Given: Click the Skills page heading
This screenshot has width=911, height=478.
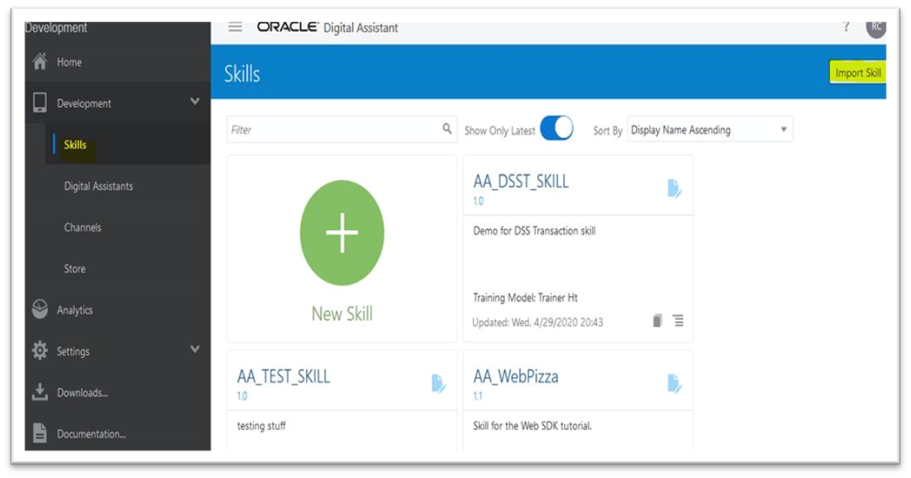Looking at the screenshot, I should coord(242,74).
